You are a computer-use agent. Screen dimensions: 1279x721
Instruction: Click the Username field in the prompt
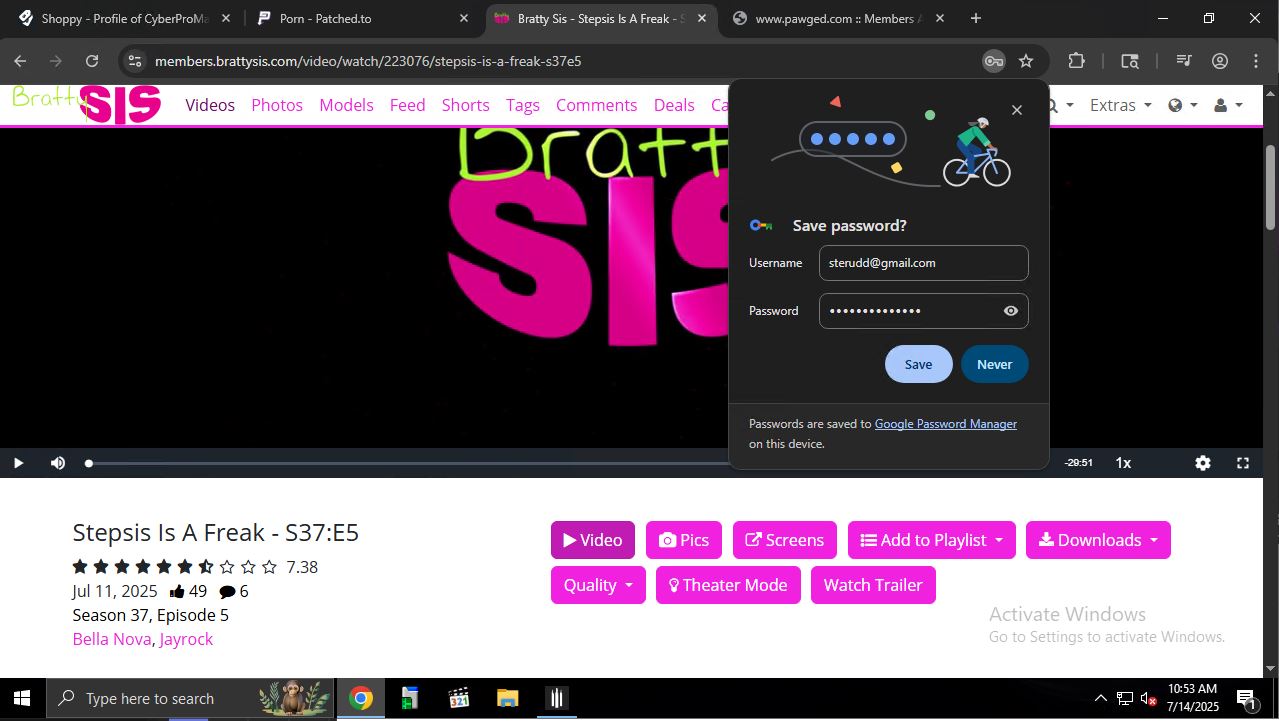[x=923, y=263]
